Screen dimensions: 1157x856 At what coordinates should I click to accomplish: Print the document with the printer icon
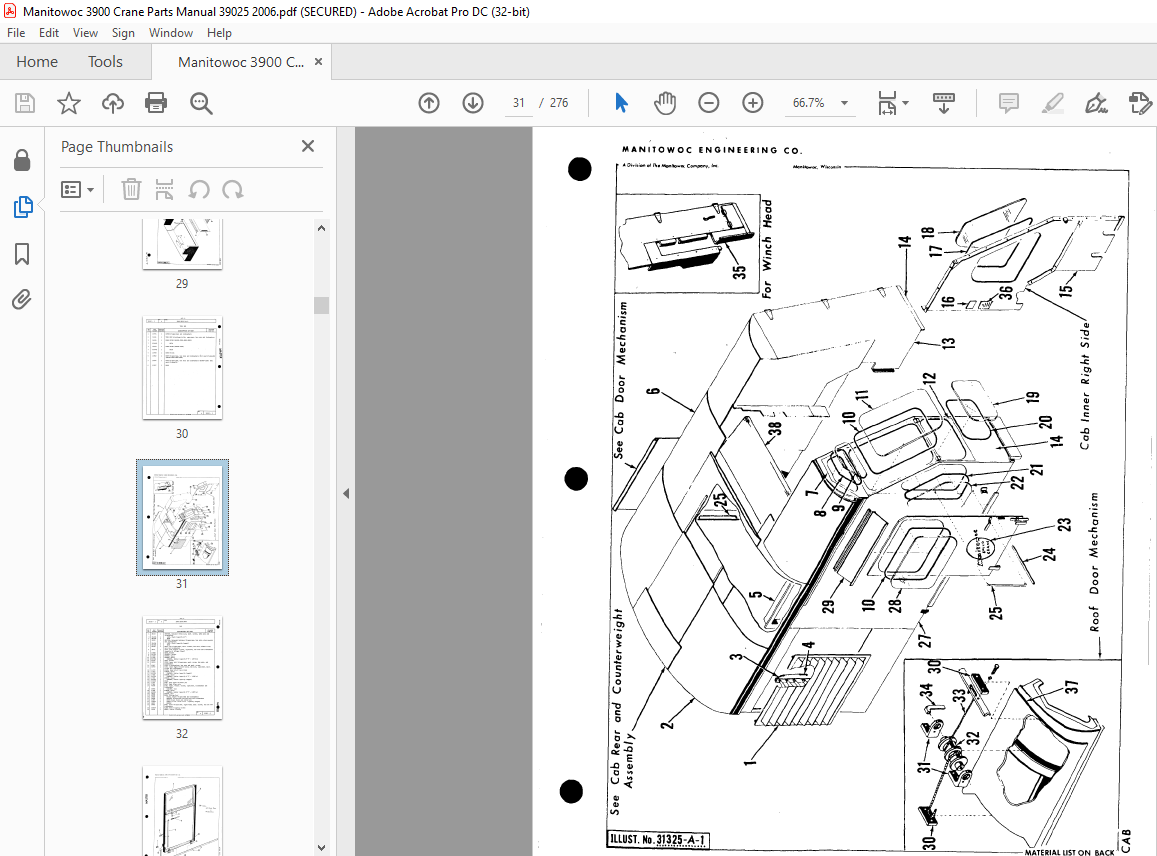(x=156, y=103)
